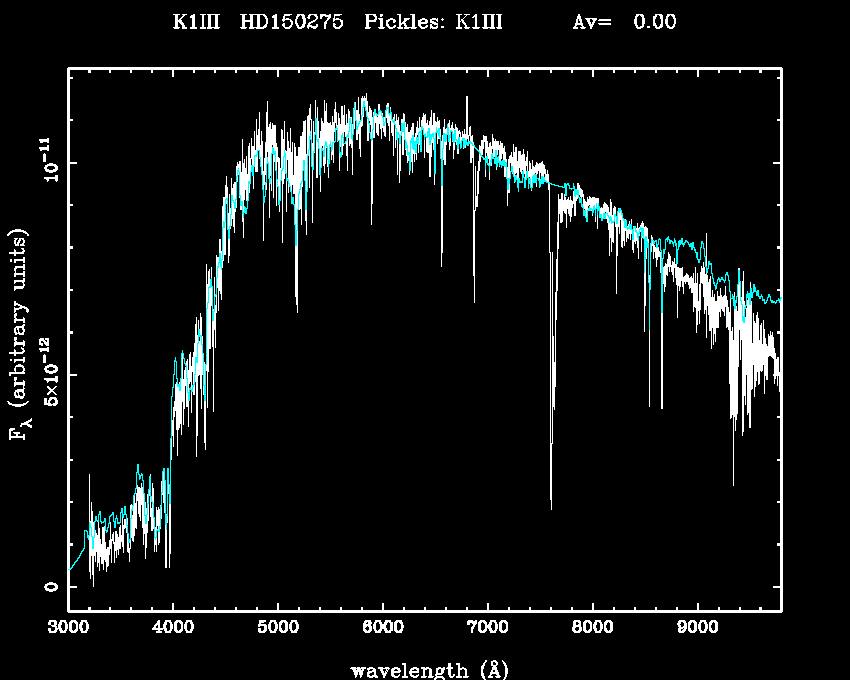
Task: Click the deepest absorption dip near 7600 Å
Action: point(551,505)
